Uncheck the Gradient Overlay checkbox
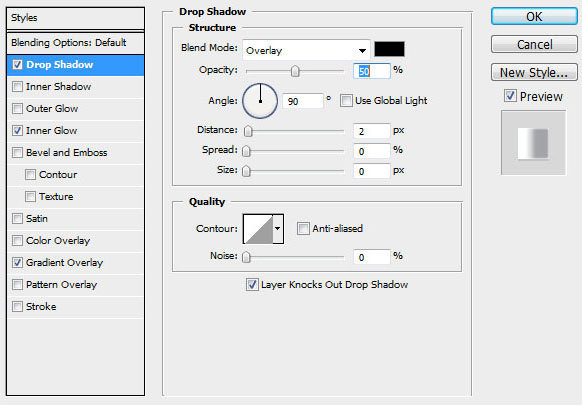Image resolution: width=582 pixels, height=405 pixels. point(17,262)
